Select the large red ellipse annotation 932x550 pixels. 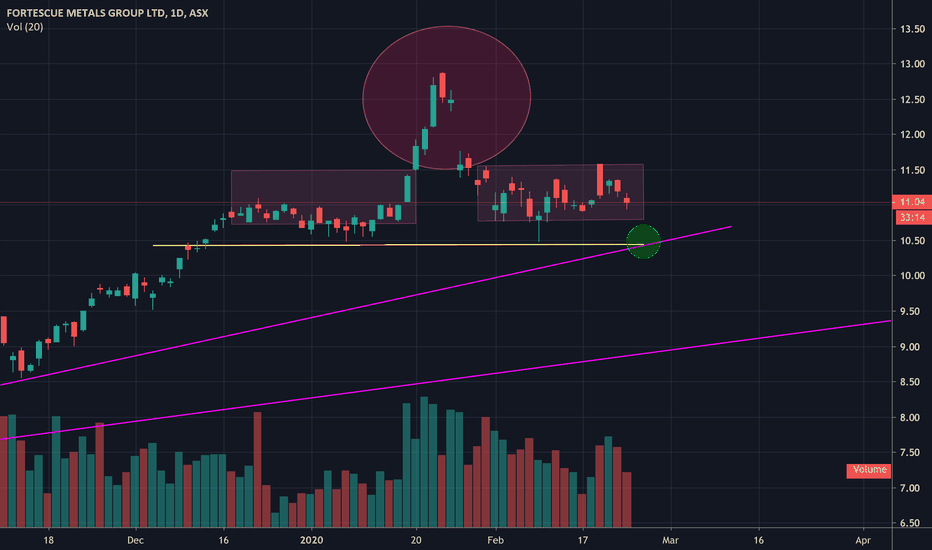[x=446, y=98]
